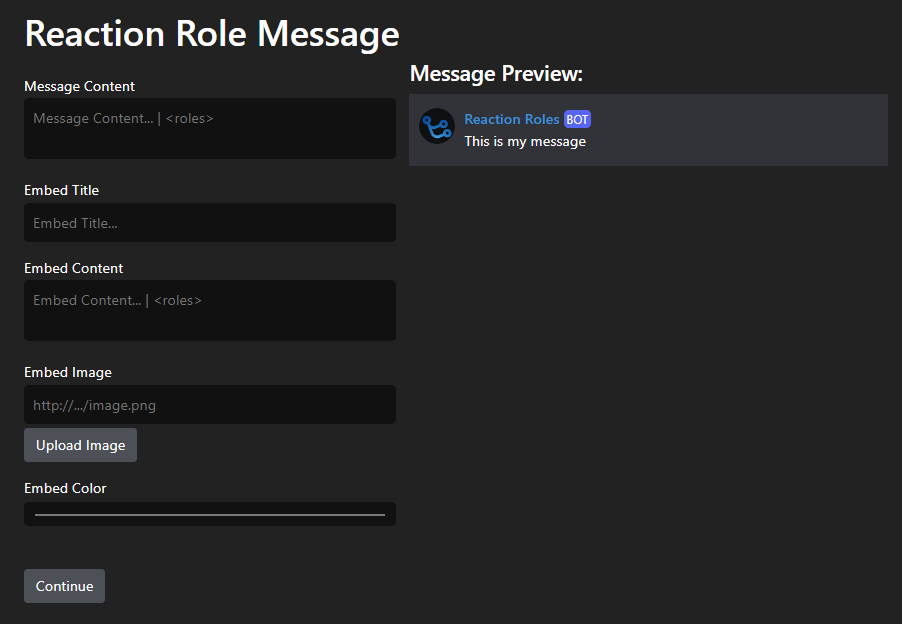Click the Message Preview heading
Image resolution: width=902 pixels, height=624 pixels.
coord(496,74)
